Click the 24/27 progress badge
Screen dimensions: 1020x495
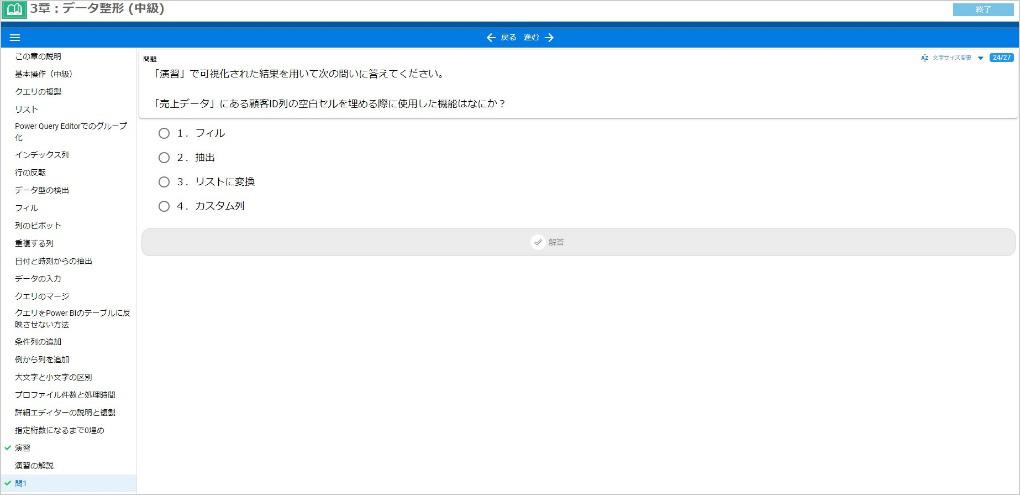pyautogui.click(x=1000, y=58)
